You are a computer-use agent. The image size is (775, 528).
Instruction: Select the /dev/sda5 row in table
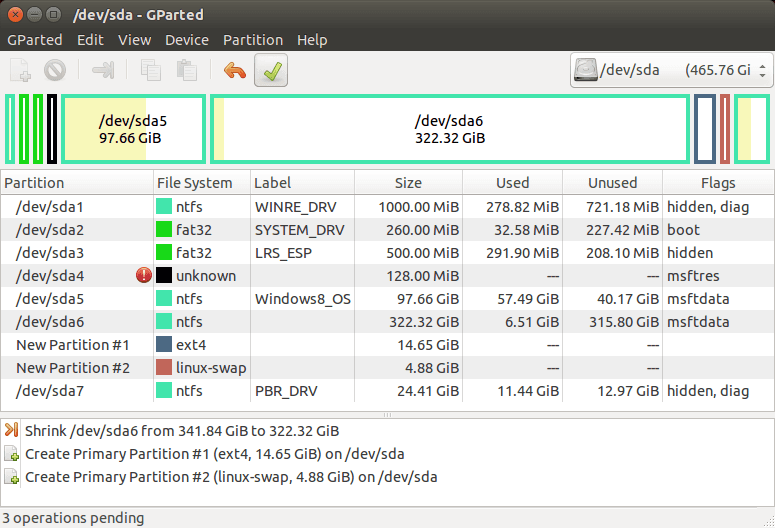(387, 299)
